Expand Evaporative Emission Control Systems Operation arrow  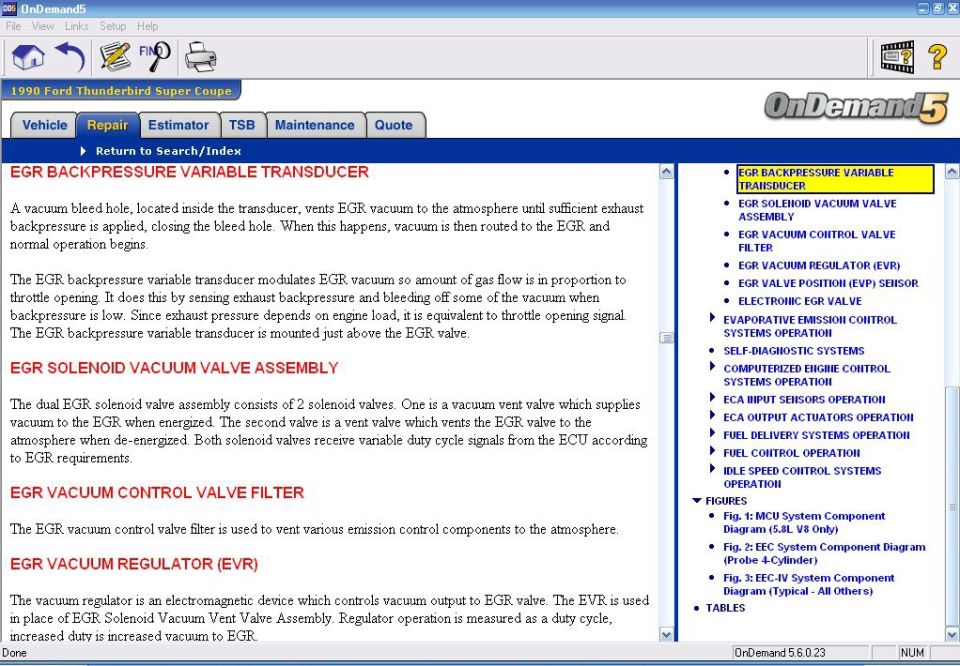[712, 318]
